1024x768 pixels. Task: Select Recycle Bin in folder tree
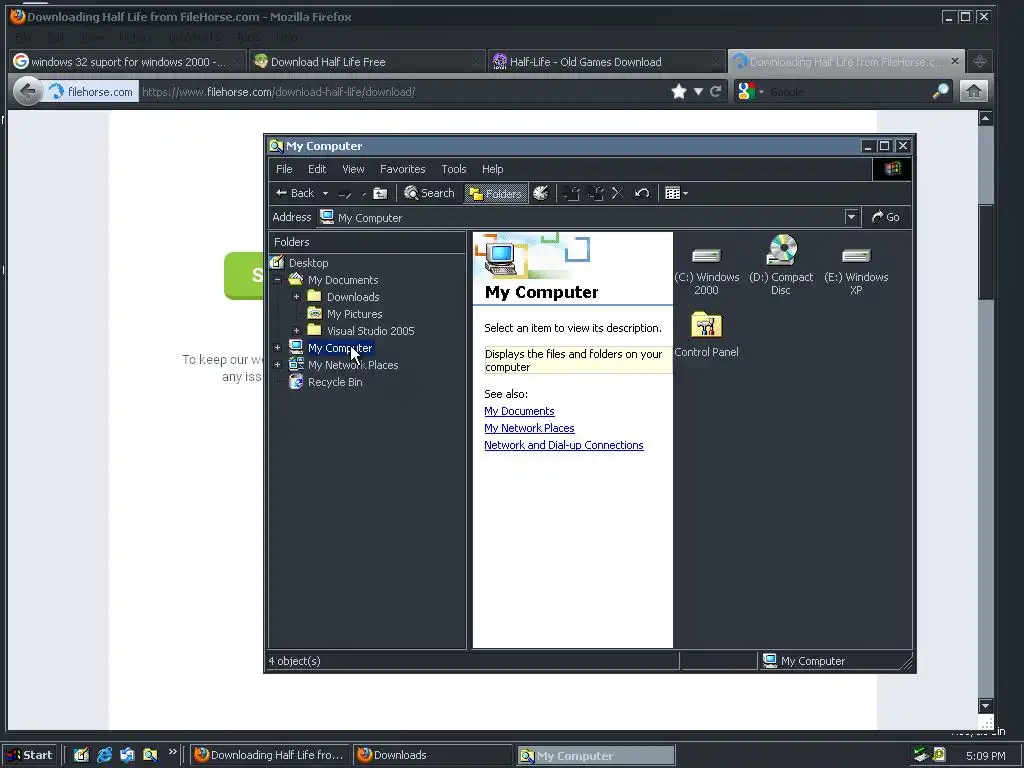335,382
